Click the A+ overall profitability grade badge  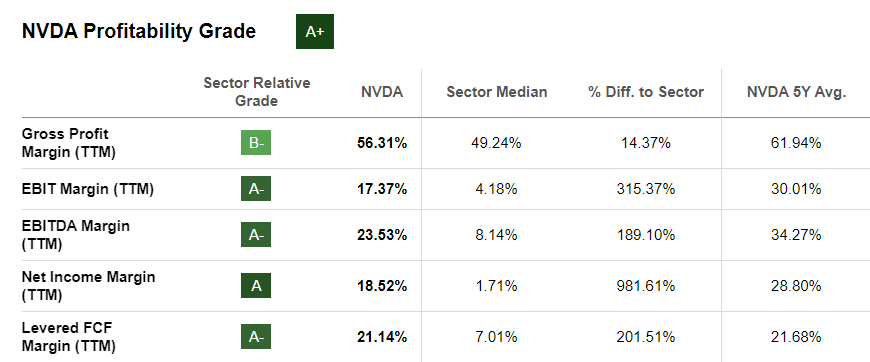pyautogui.click(x=315, y=32)
